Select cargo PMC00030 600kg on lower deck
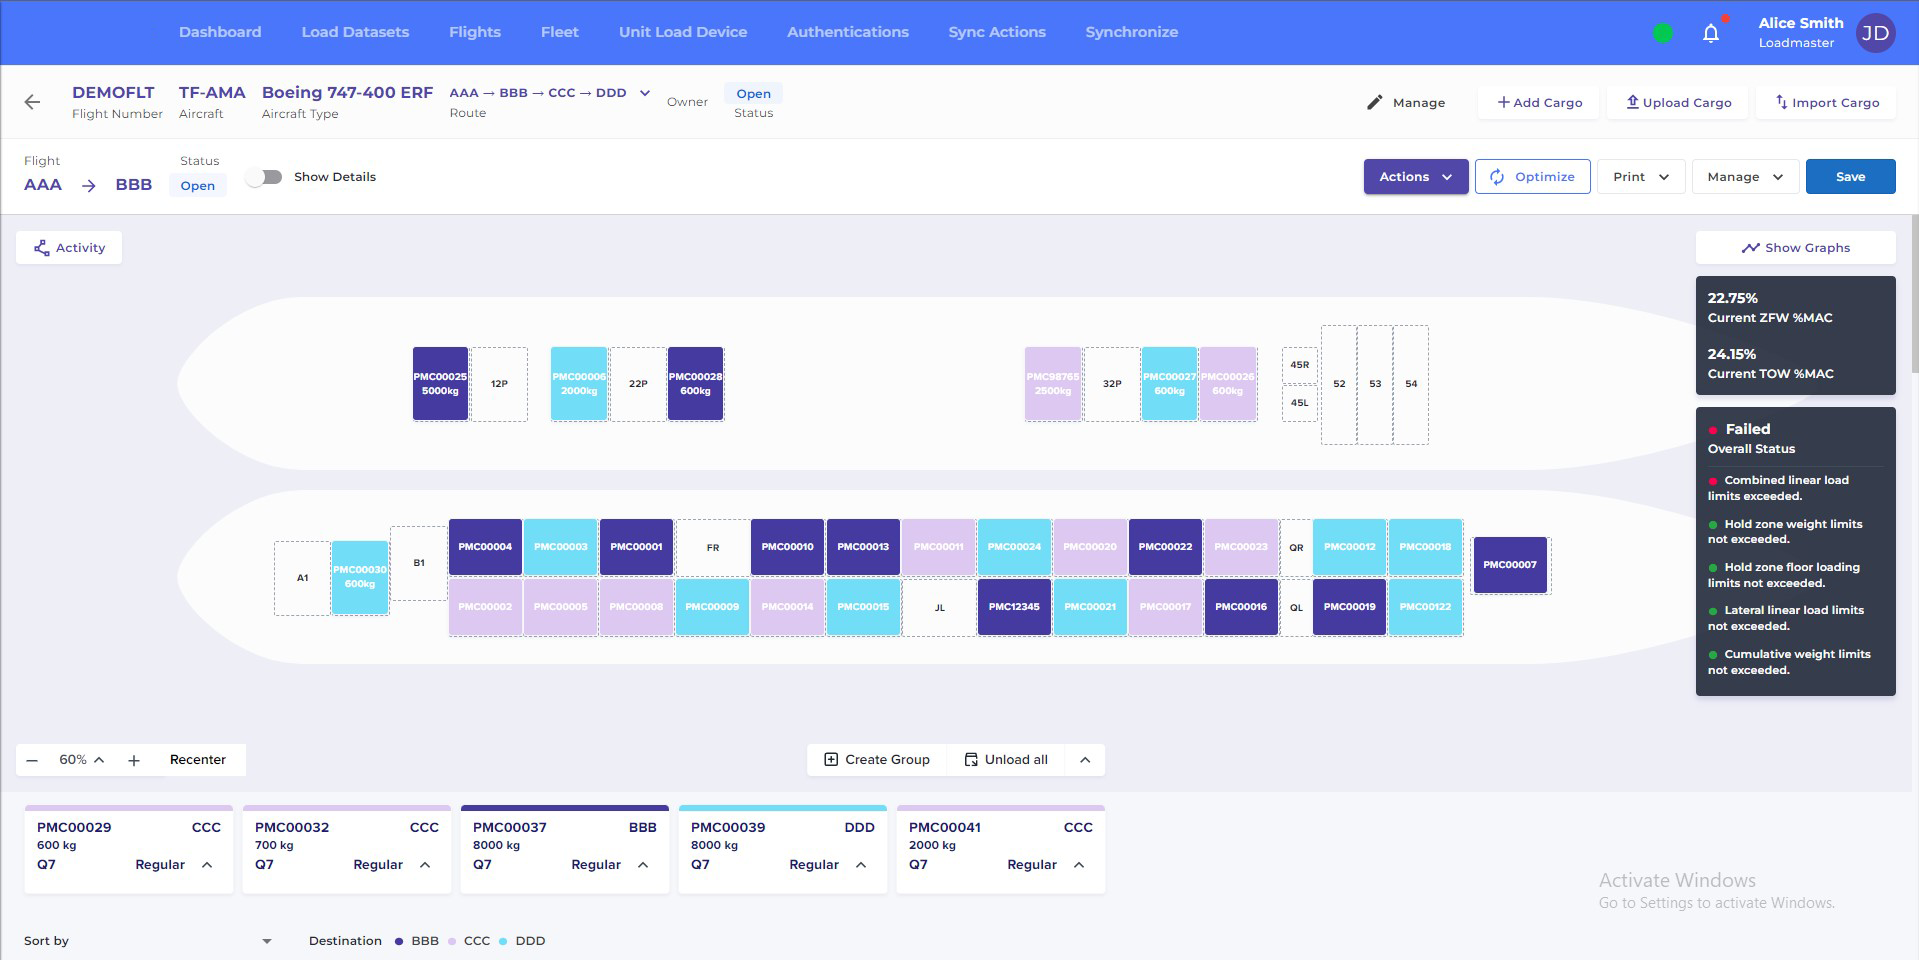The width and height of the screenshot is (1919, 960). coord(360,577)
